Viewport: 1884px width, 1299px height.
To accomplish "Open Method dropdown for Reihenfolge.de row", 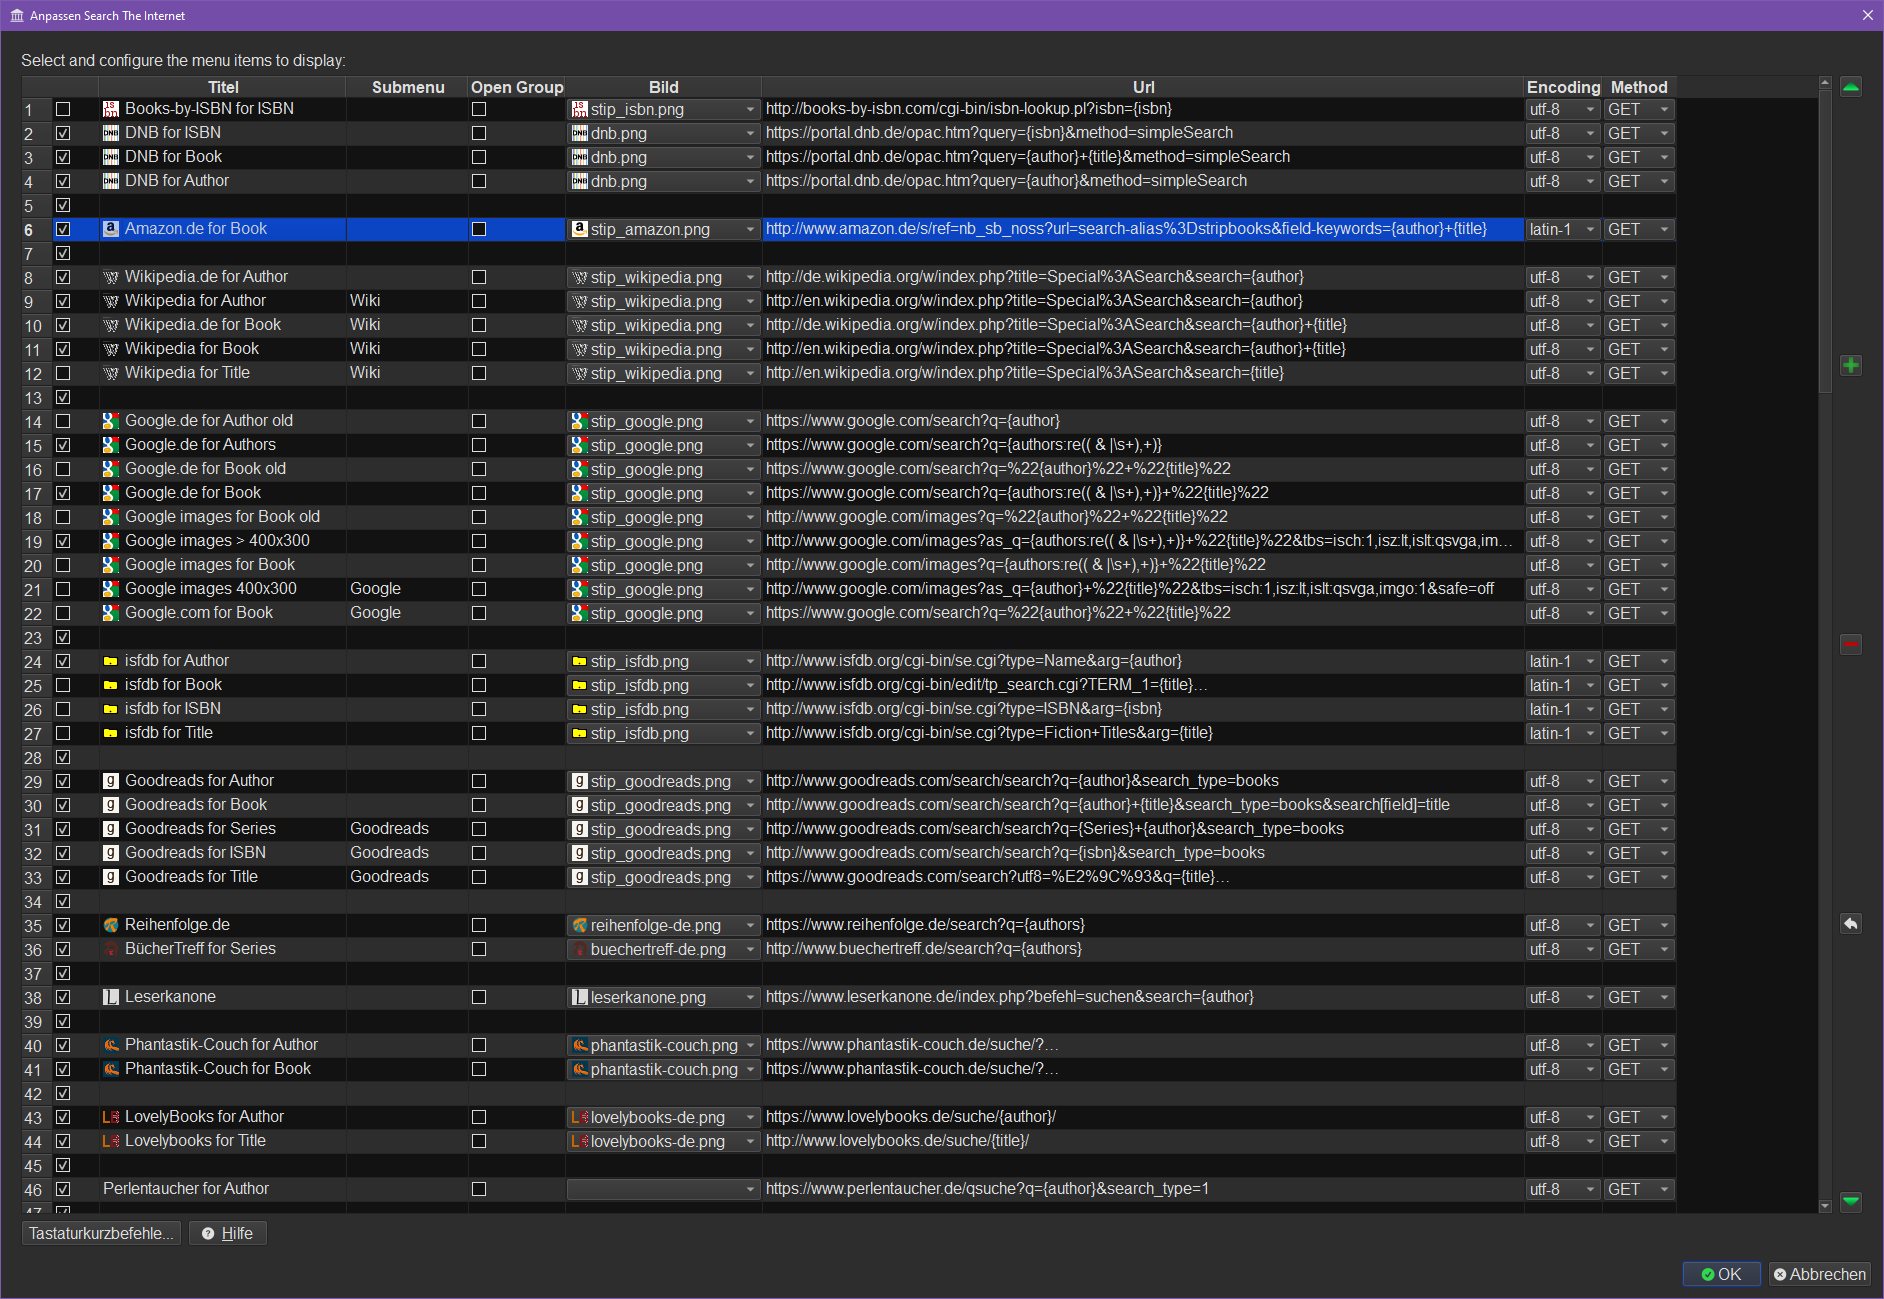I will click(1639, 925).
